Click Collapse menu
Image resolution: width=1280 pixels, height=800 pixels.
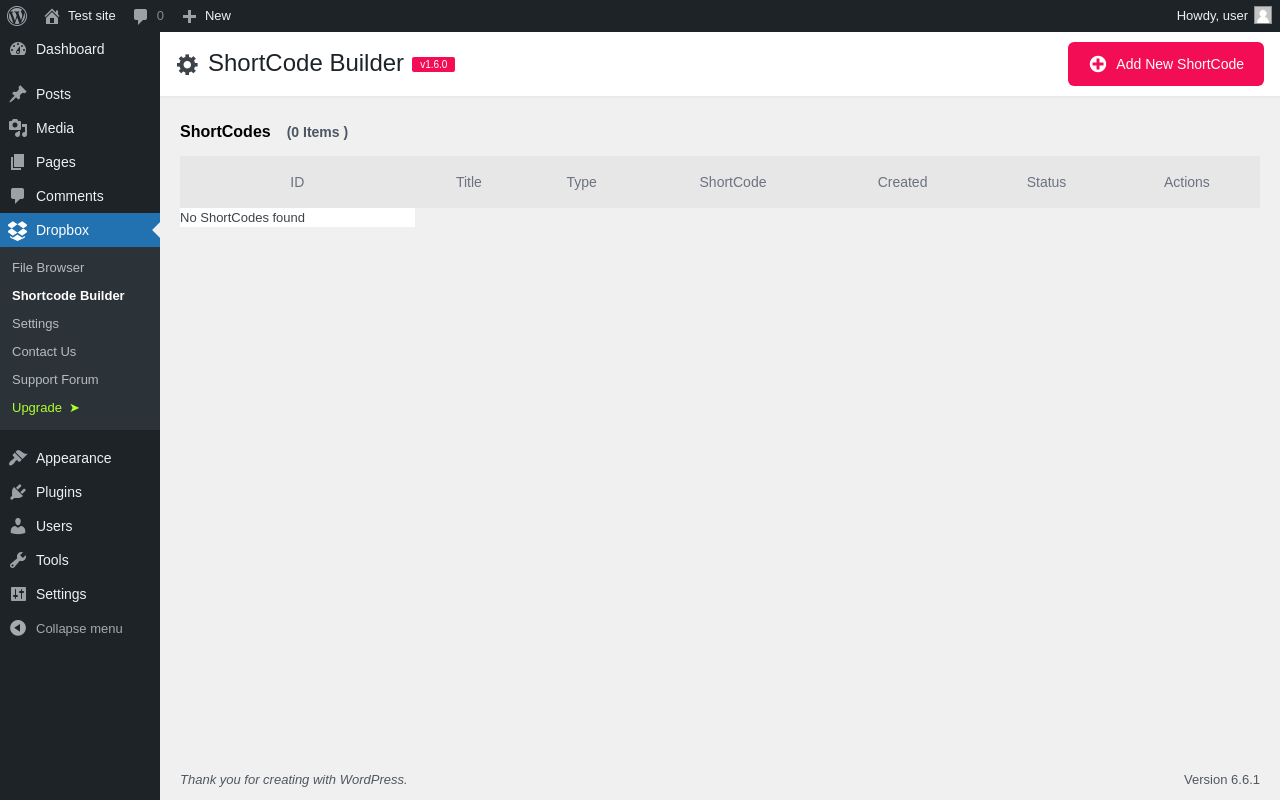pos(79,628)
